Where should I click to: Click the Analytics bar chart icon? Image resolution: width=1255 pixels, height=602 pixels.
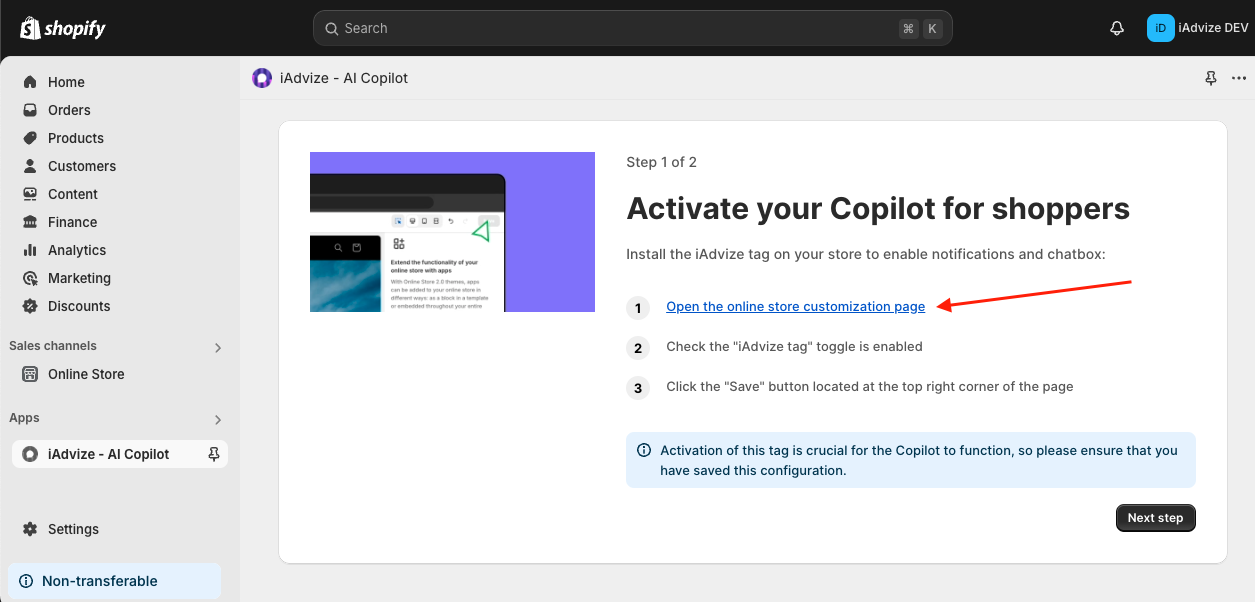point(30,250)
